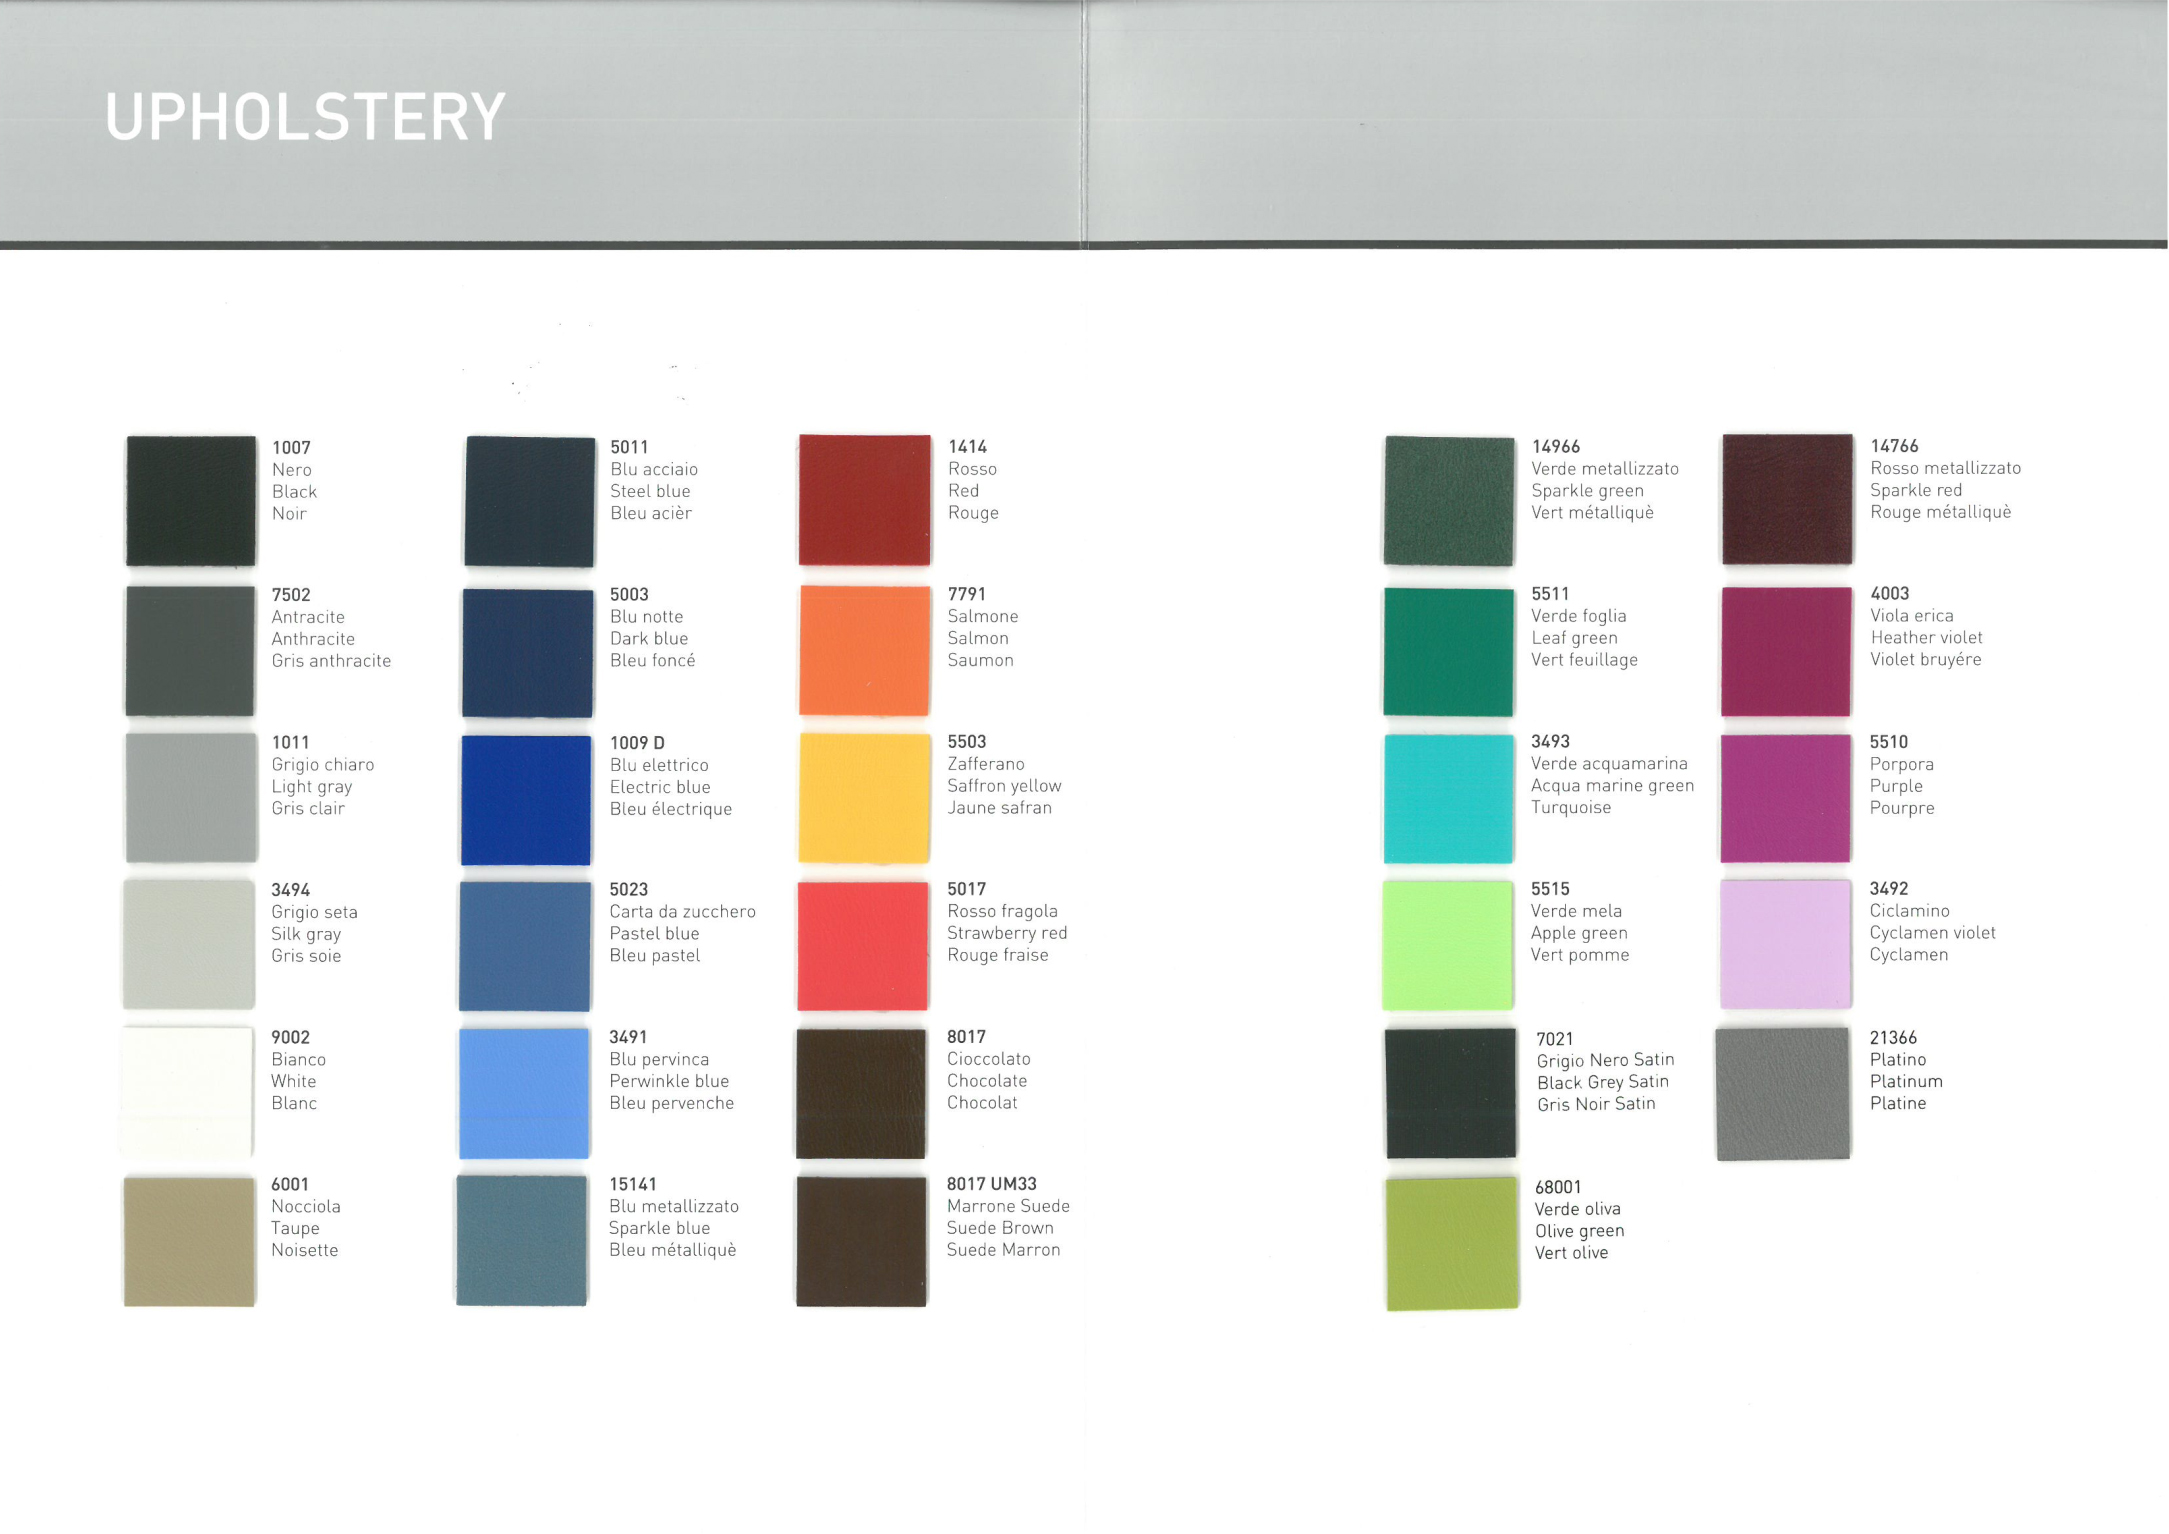Select the 6001 Nocciola taupe swatch
This screenshot has height=1534, width=2169.
point(189,1241)
